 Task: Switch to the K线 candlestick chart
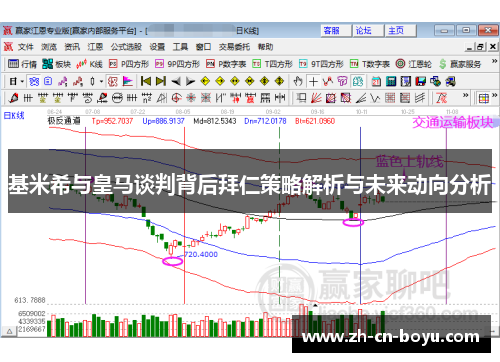[89, 64]
